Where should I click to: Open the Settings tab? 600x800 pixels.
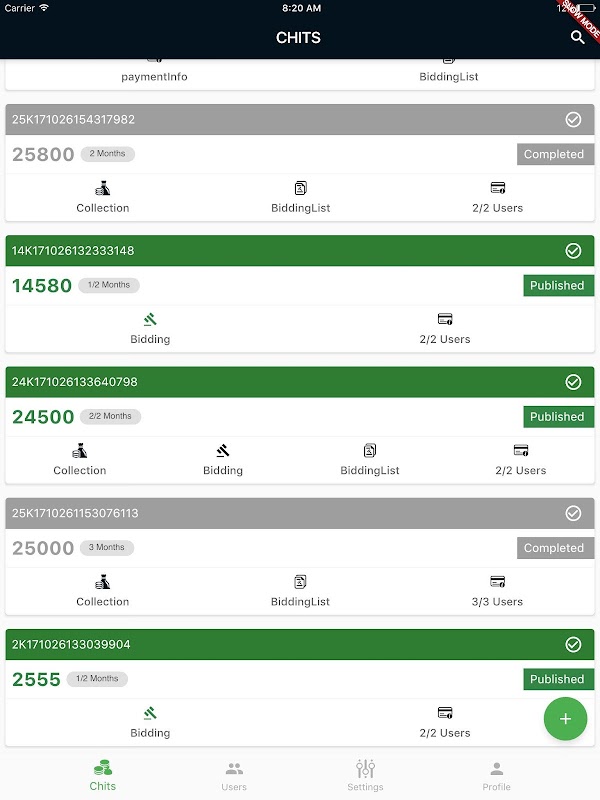pyautogui.click(x=365, y=775)
